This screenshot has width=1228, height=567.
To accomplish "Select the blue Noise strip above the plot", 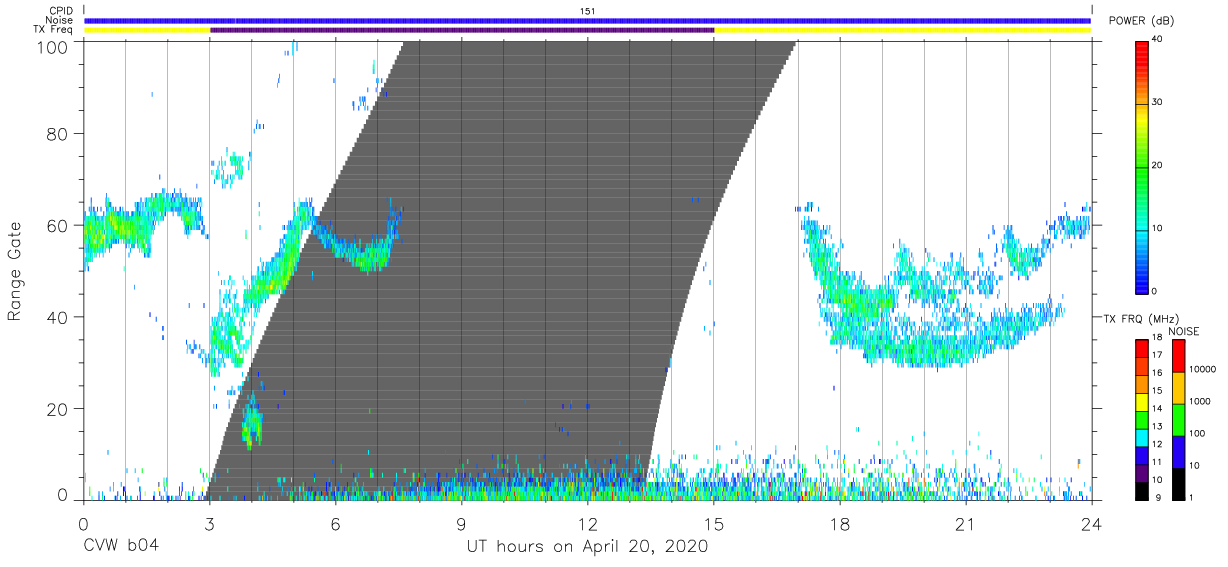I will click(x=588, y=20).
